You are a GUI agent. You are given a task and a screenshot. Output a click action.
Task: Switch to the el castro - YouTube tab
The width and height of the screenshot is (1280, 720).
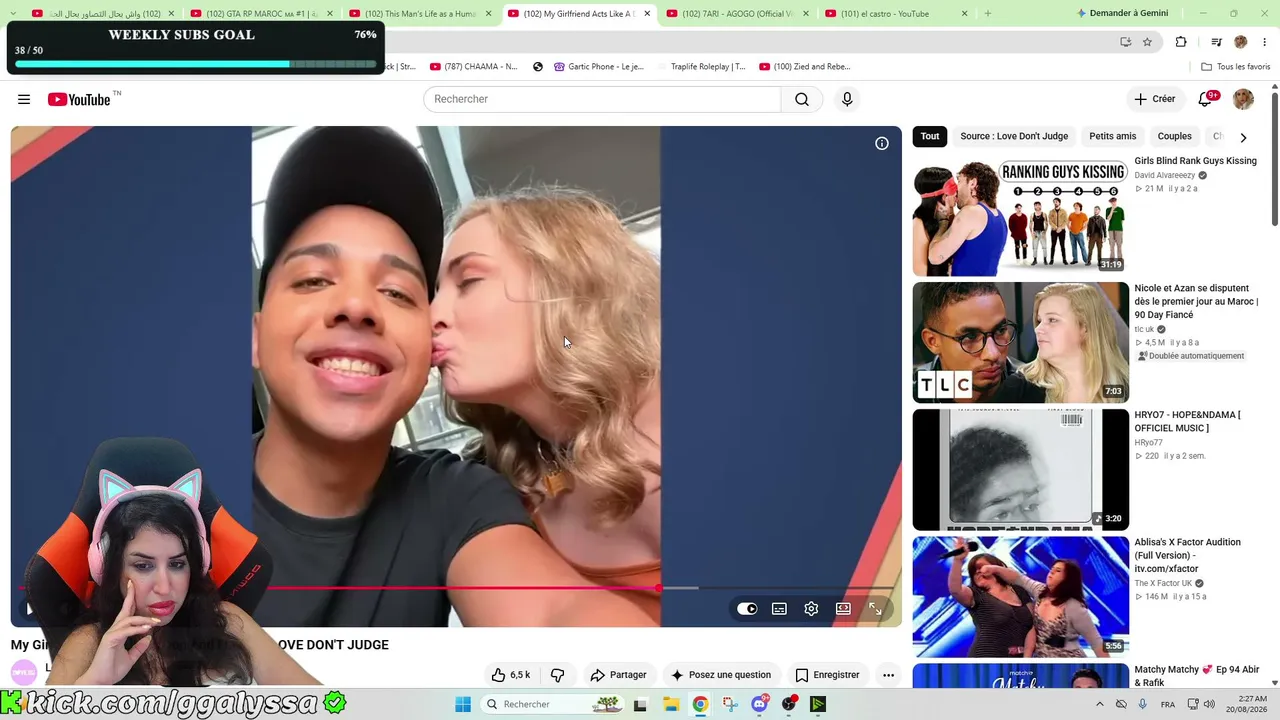(895, 14)
